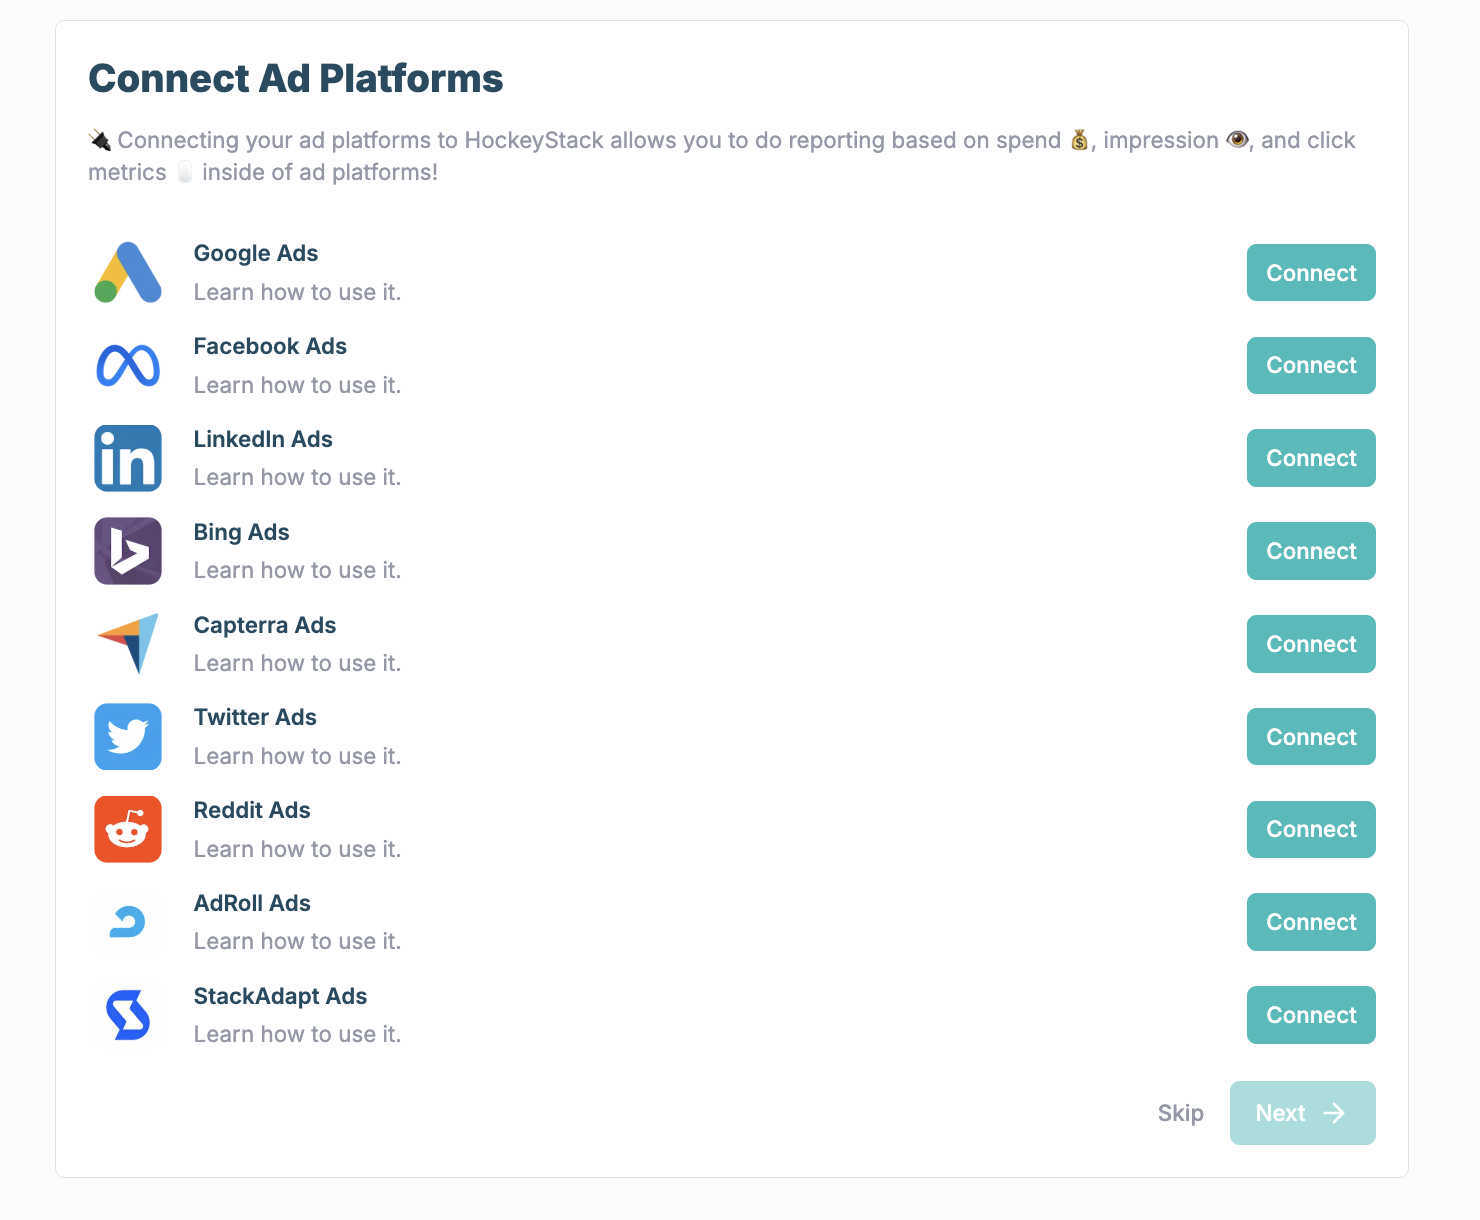The image size is (1480, 1220).
Task: Open the Twitter Ads 'Learn how to use it' link
Action: coord(297,757)
